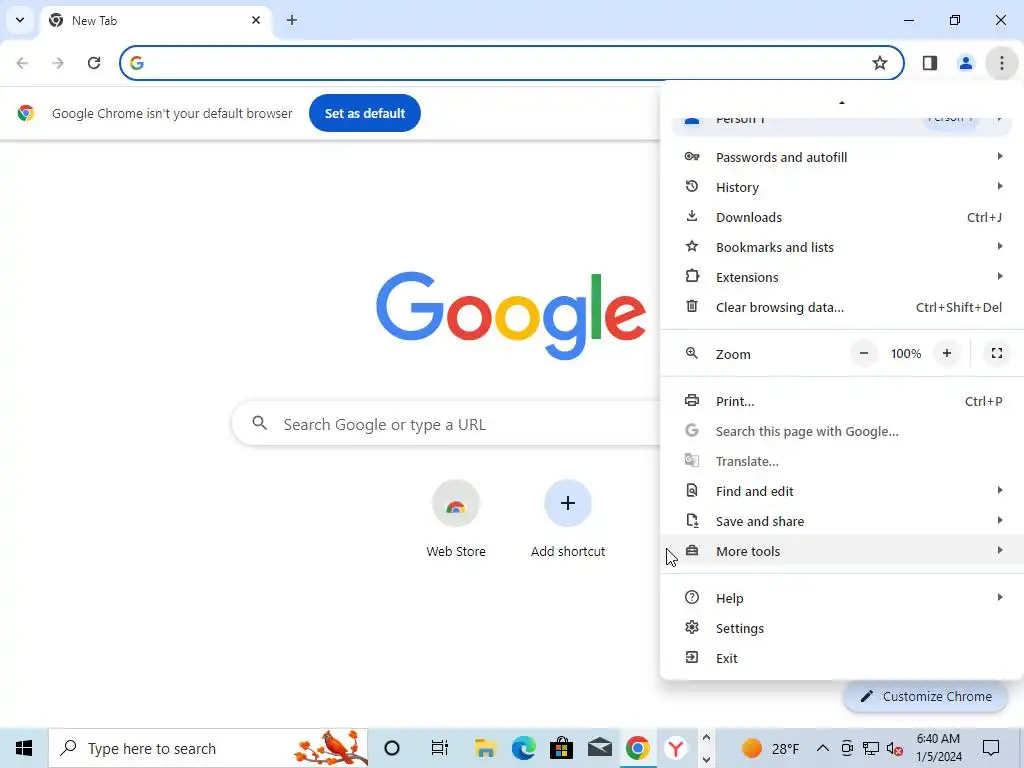Launch Microsoft Edge from taskbar
Viewport: 1024px width, 768px height.
point(523,748)
